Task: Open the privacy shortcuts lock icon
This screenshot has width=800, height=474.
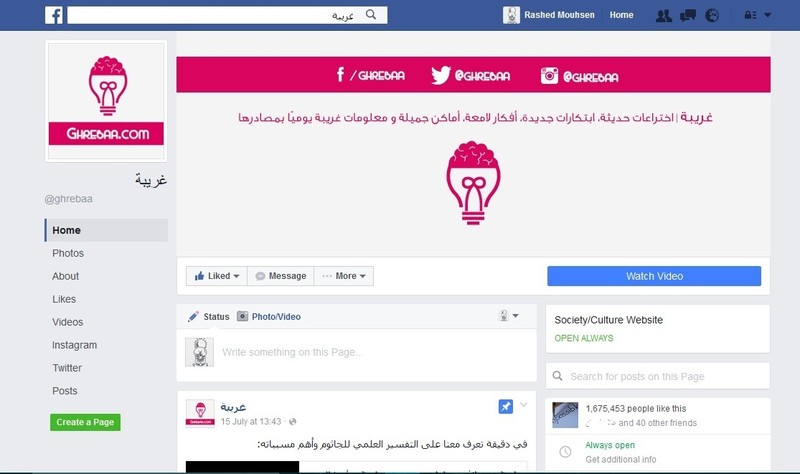Action: [x=750, y=15]
